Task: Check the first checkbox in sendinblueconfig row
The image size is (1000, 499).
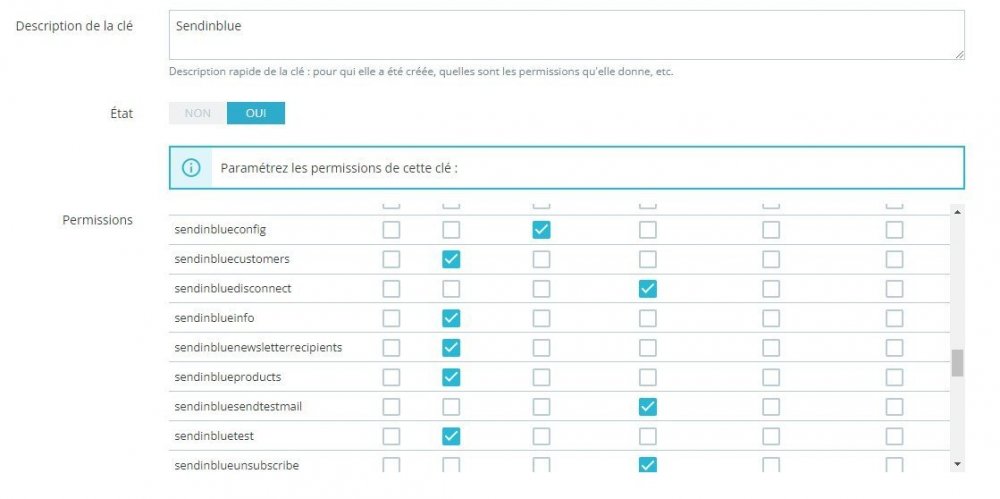Action: [391, 230]
